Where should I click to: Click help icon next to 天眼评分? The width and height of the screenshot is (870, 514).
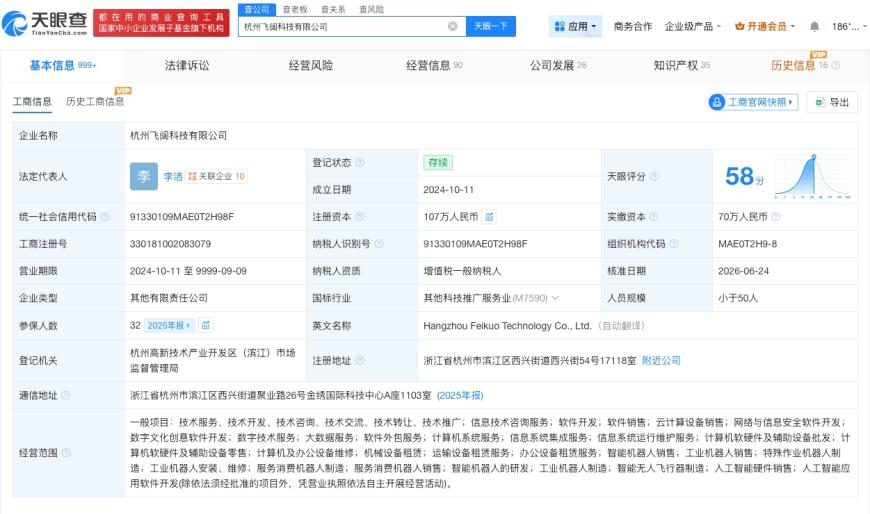(655, 176)
